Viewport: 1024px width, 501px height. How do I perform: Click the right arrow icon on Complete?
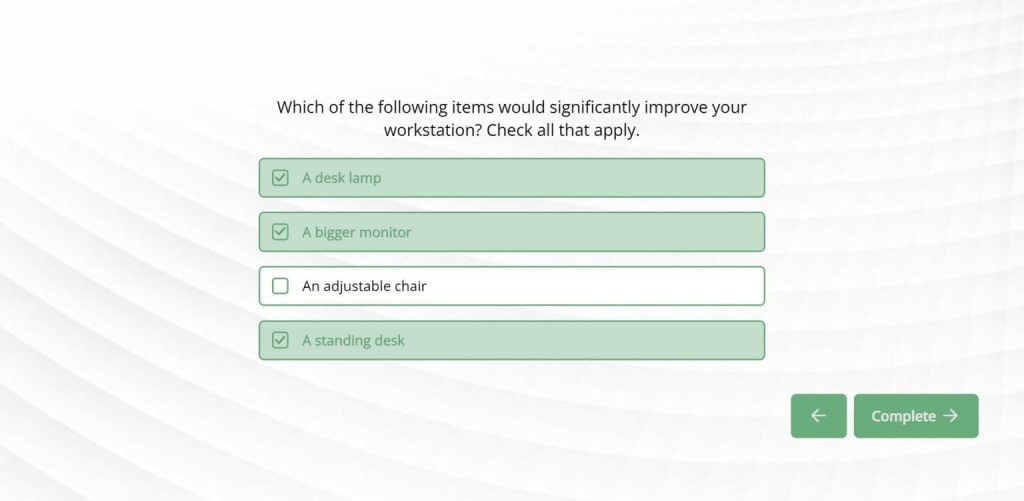[x=950, y=416]
